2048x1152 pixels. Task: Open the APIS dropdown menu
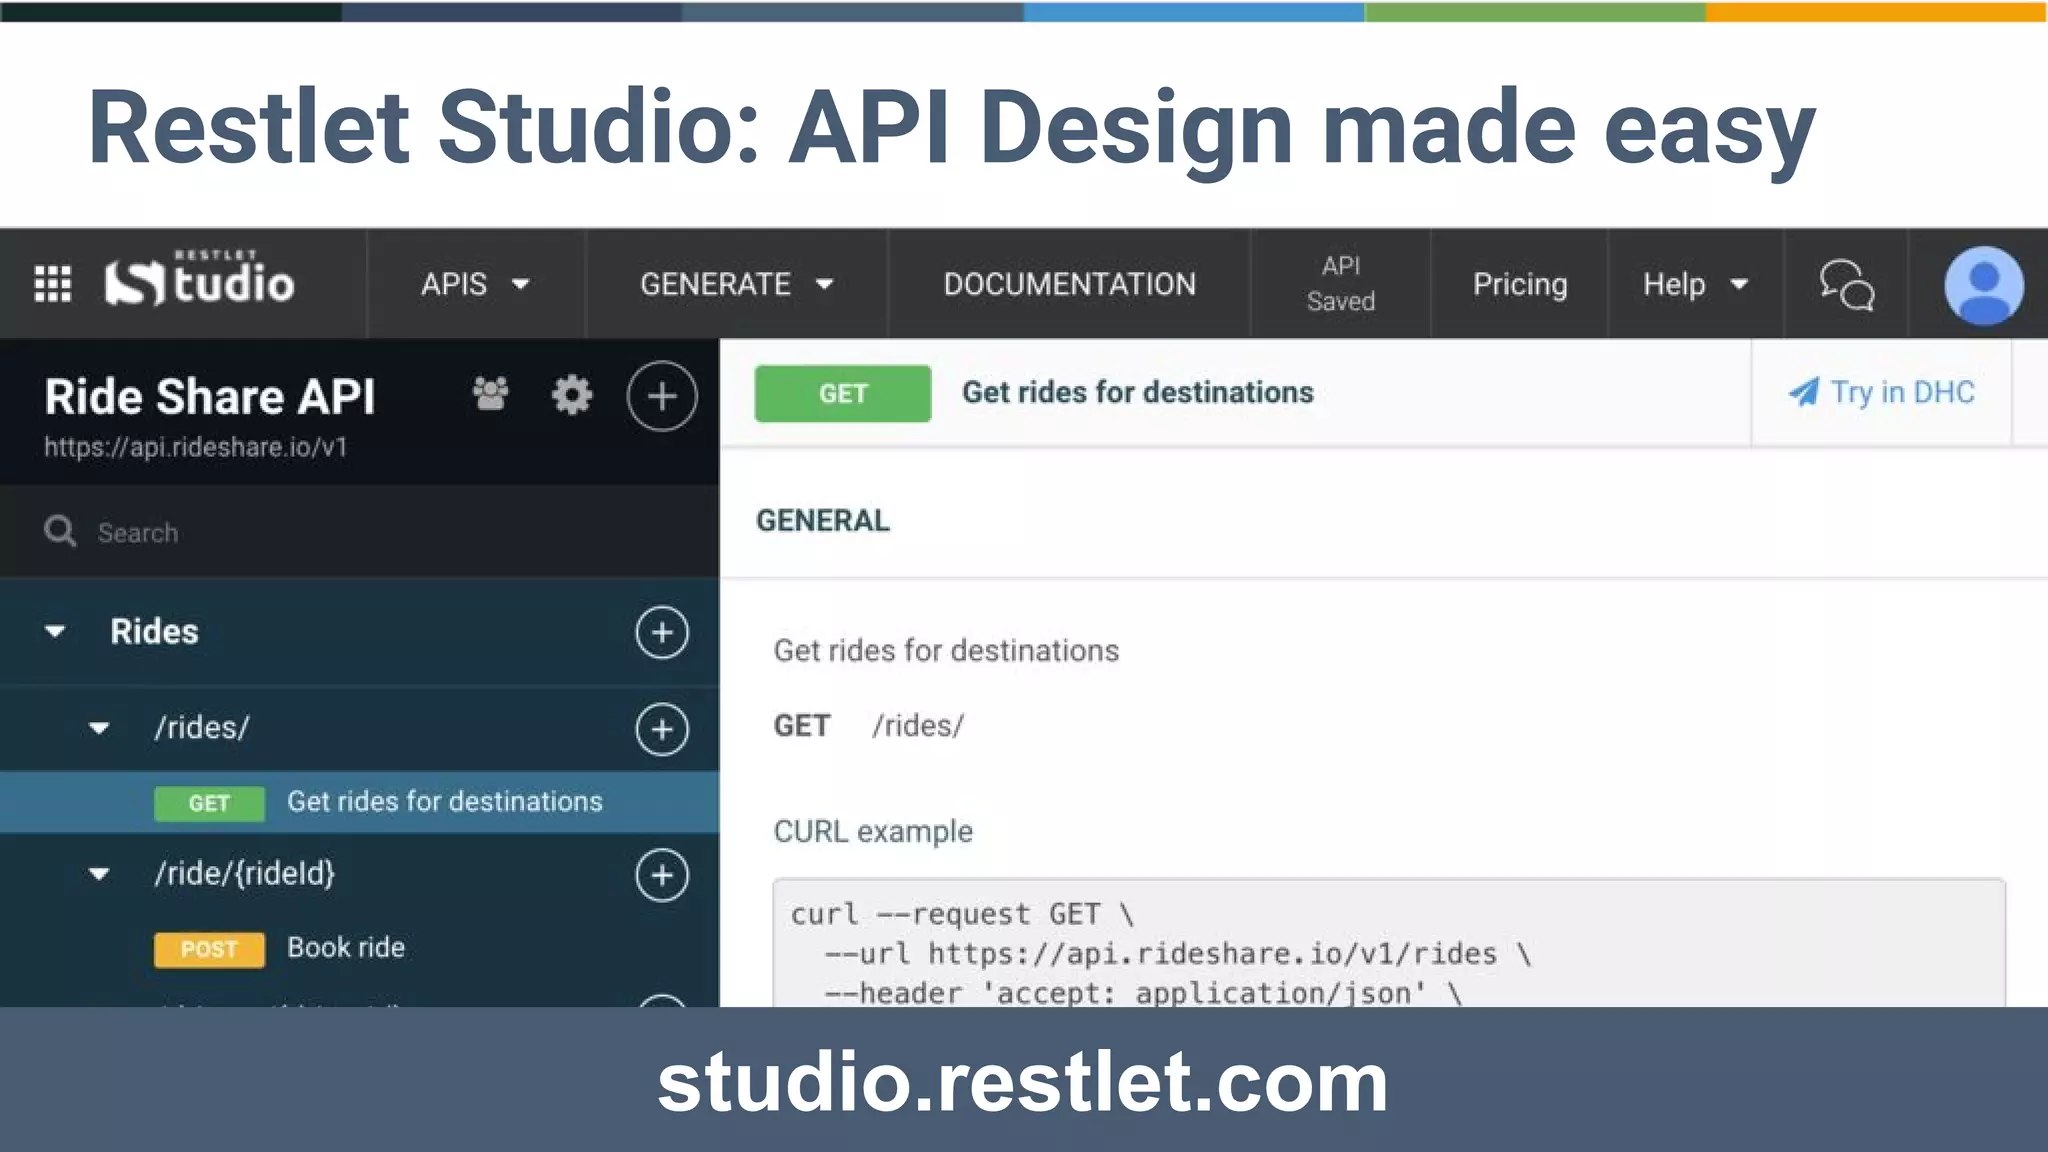coord(475,284)
